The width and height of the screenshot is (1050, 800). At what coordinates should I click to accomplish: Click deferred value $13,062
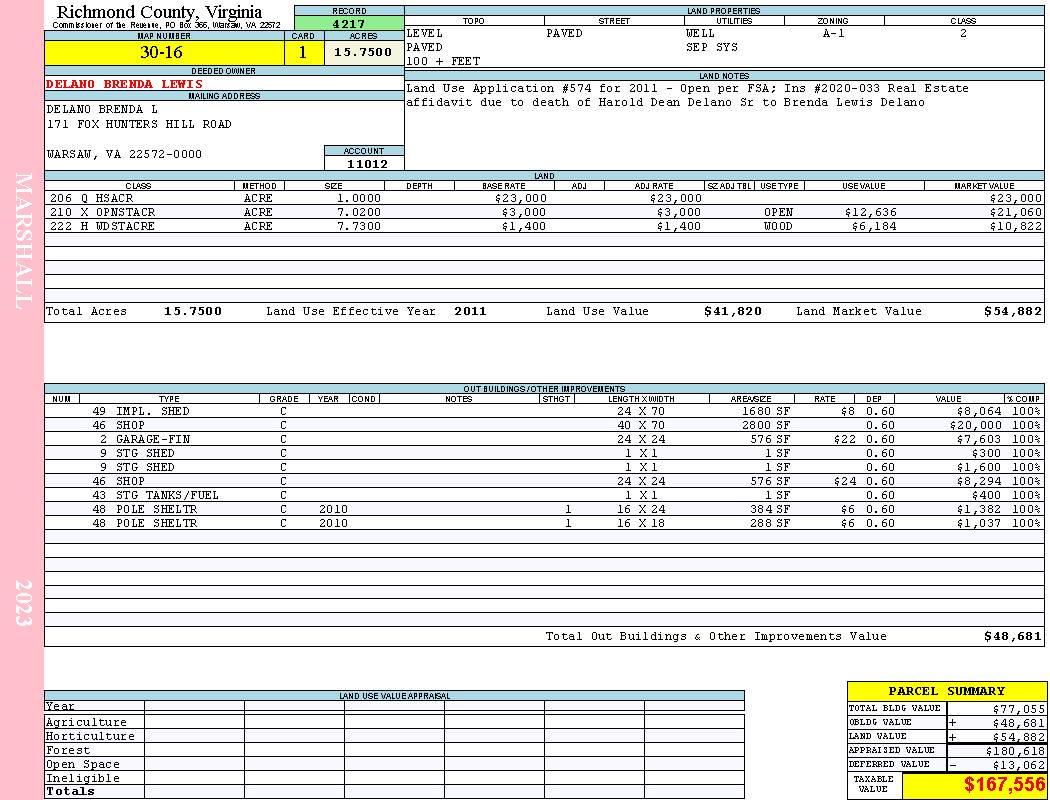point(1018,765)
